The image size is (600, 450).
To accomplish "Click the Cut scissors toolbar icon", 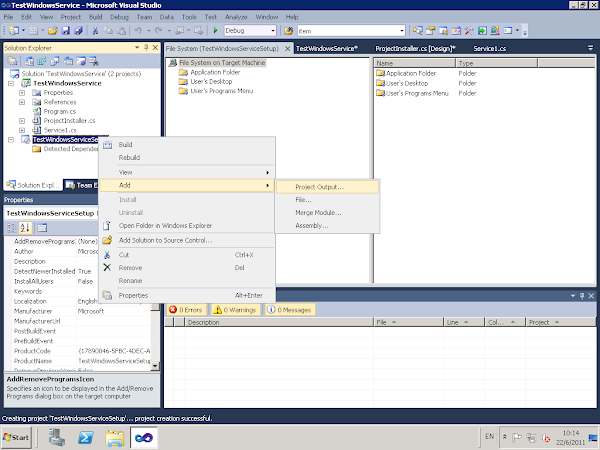I will pos(95,31).
